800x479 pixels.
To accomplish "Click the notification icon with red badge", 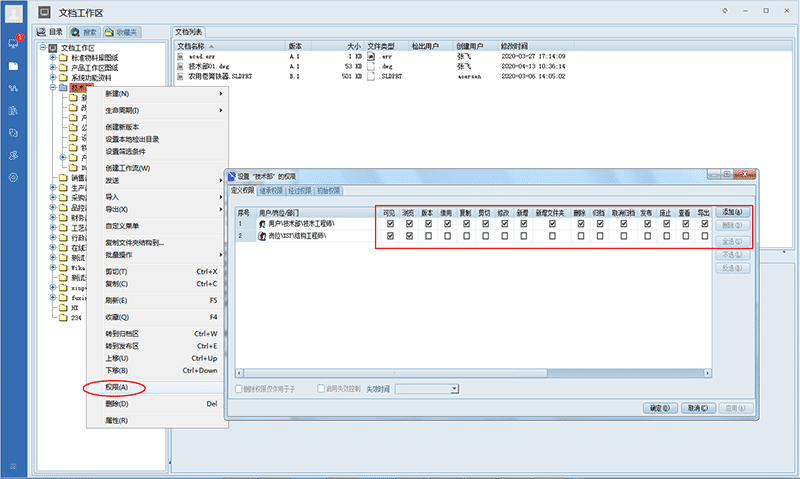I will pyautogui.click(x=14, y=42).
